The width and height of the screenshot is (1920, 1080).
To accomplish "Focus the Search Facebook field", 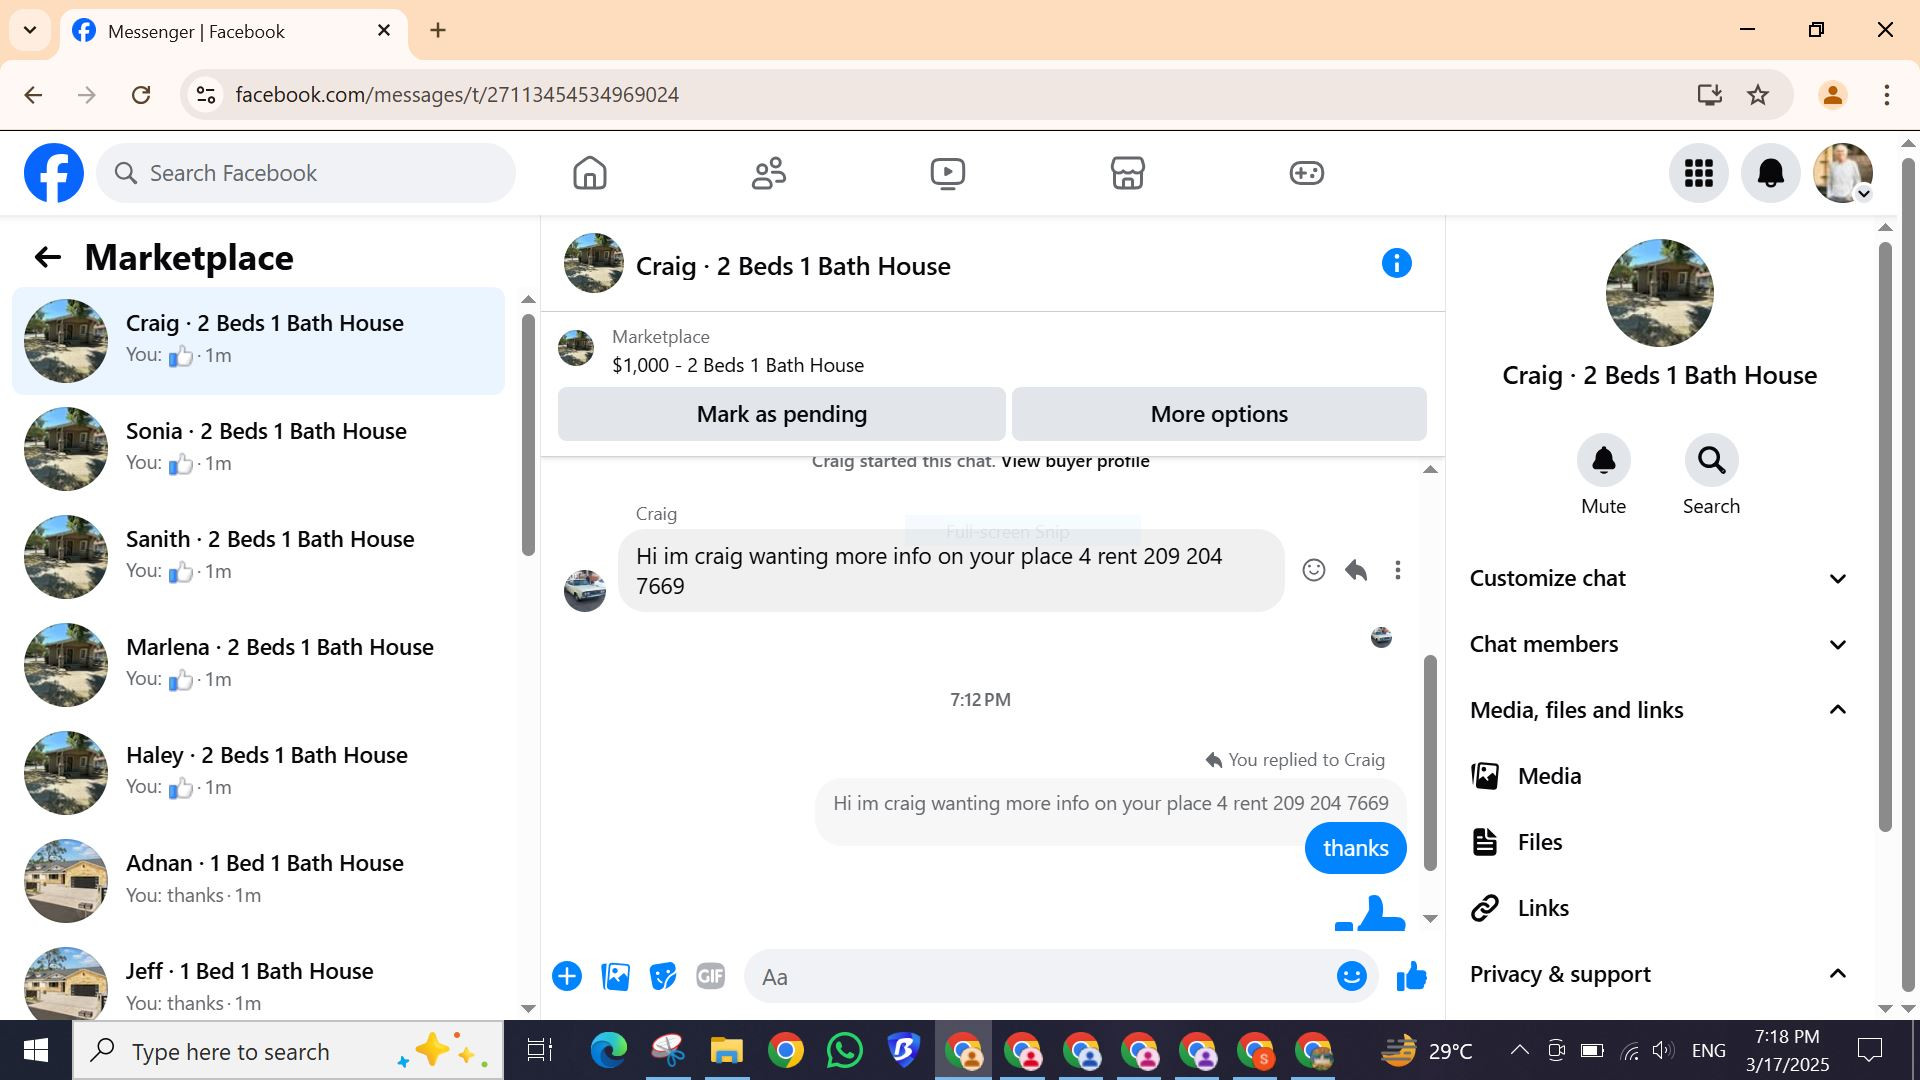I will [x=306, y=173].
